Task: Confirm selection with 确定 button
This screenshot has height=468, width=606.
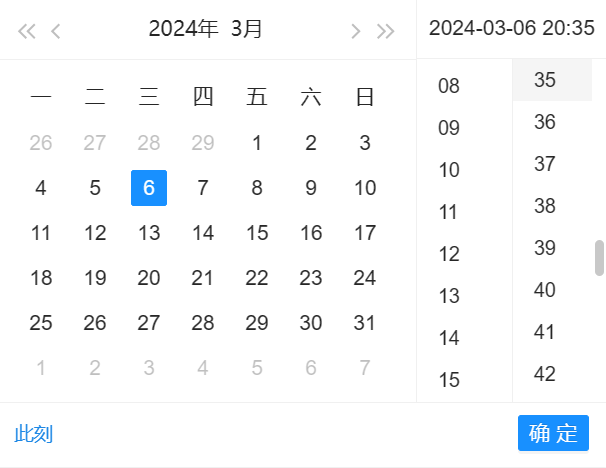Action: pos(553,433)
